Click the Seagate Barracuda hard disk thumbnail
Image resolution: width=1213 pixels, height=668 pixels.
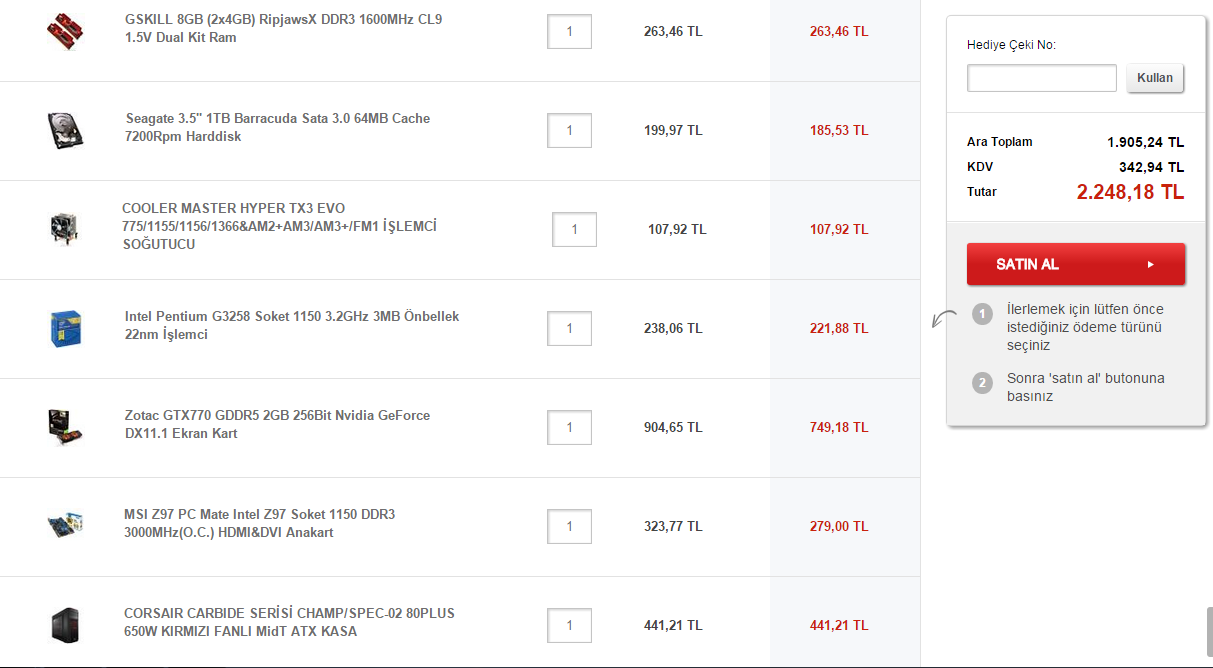pyautogui.click(x=65, y=130)
